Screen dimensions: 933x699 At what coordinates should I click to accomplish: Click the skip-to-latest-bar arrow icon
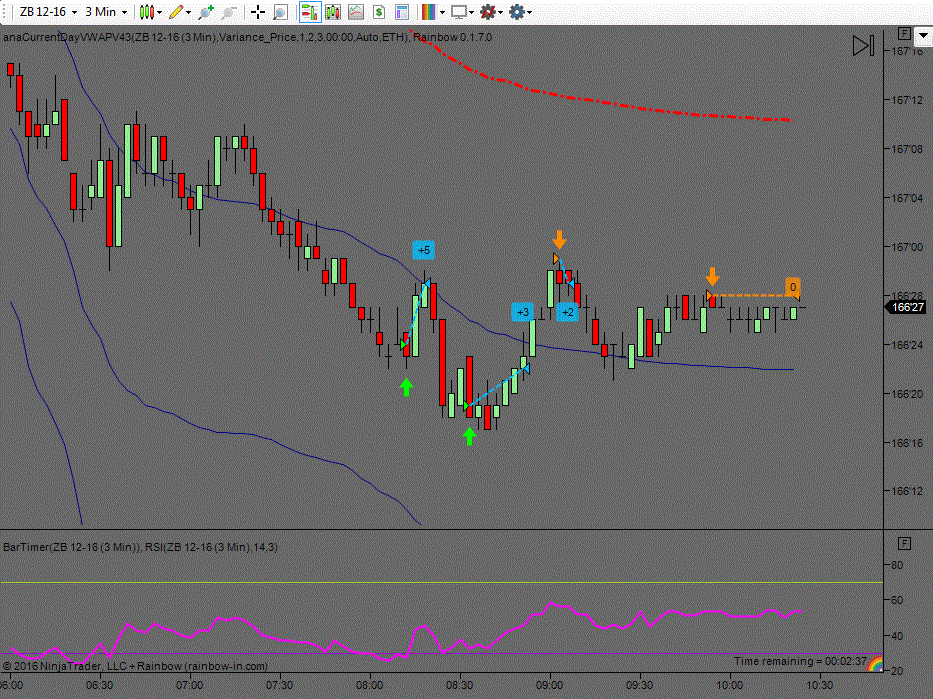pyautogui.click(x=863, y=46)
